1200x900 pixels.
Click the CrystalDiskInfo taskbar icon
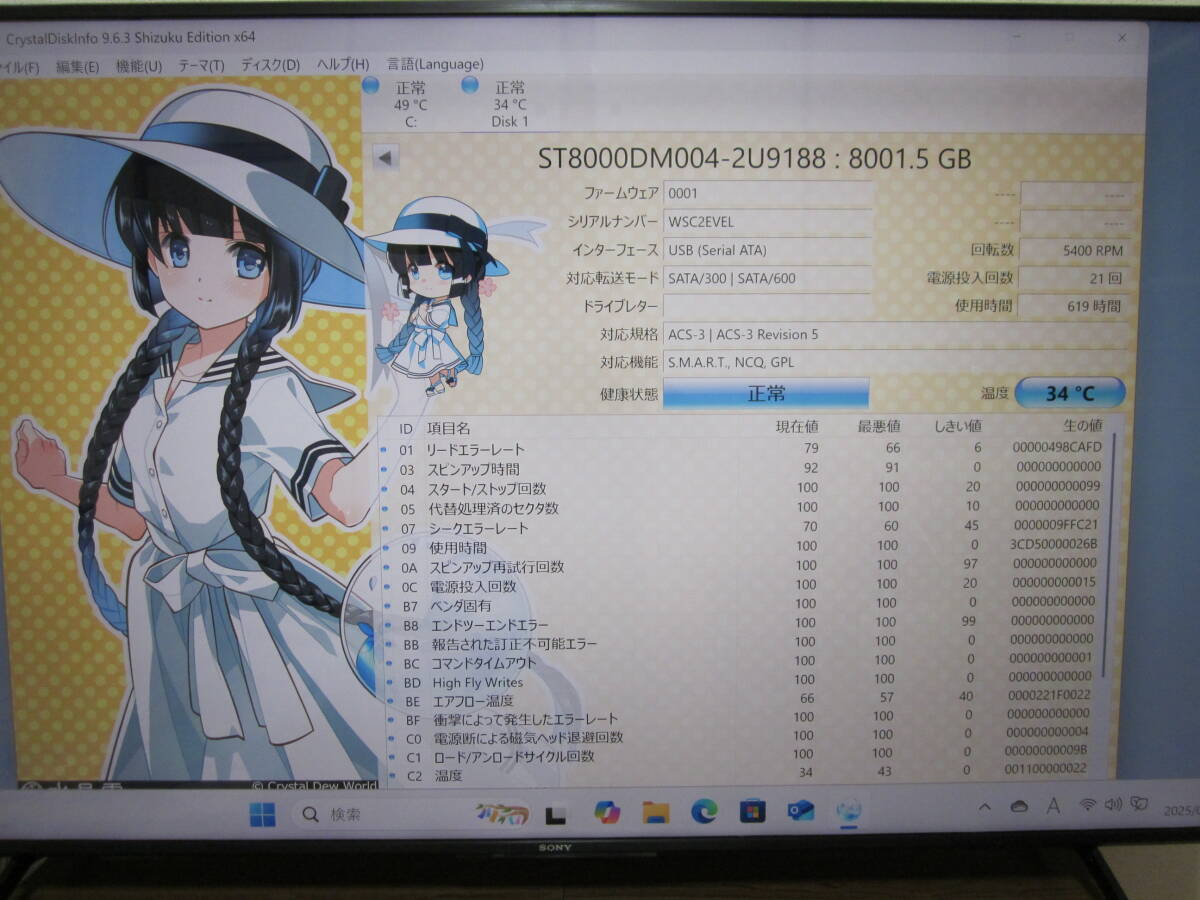pyautogui.click(x=849, y=810)
